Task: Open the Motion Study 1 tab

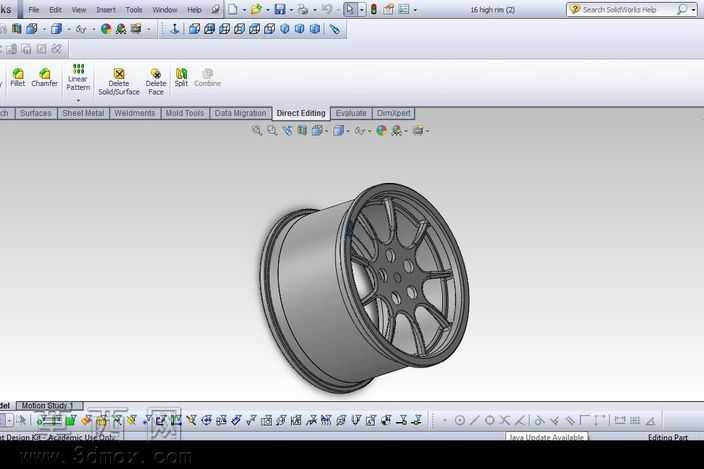Action: tap(49, 405)
